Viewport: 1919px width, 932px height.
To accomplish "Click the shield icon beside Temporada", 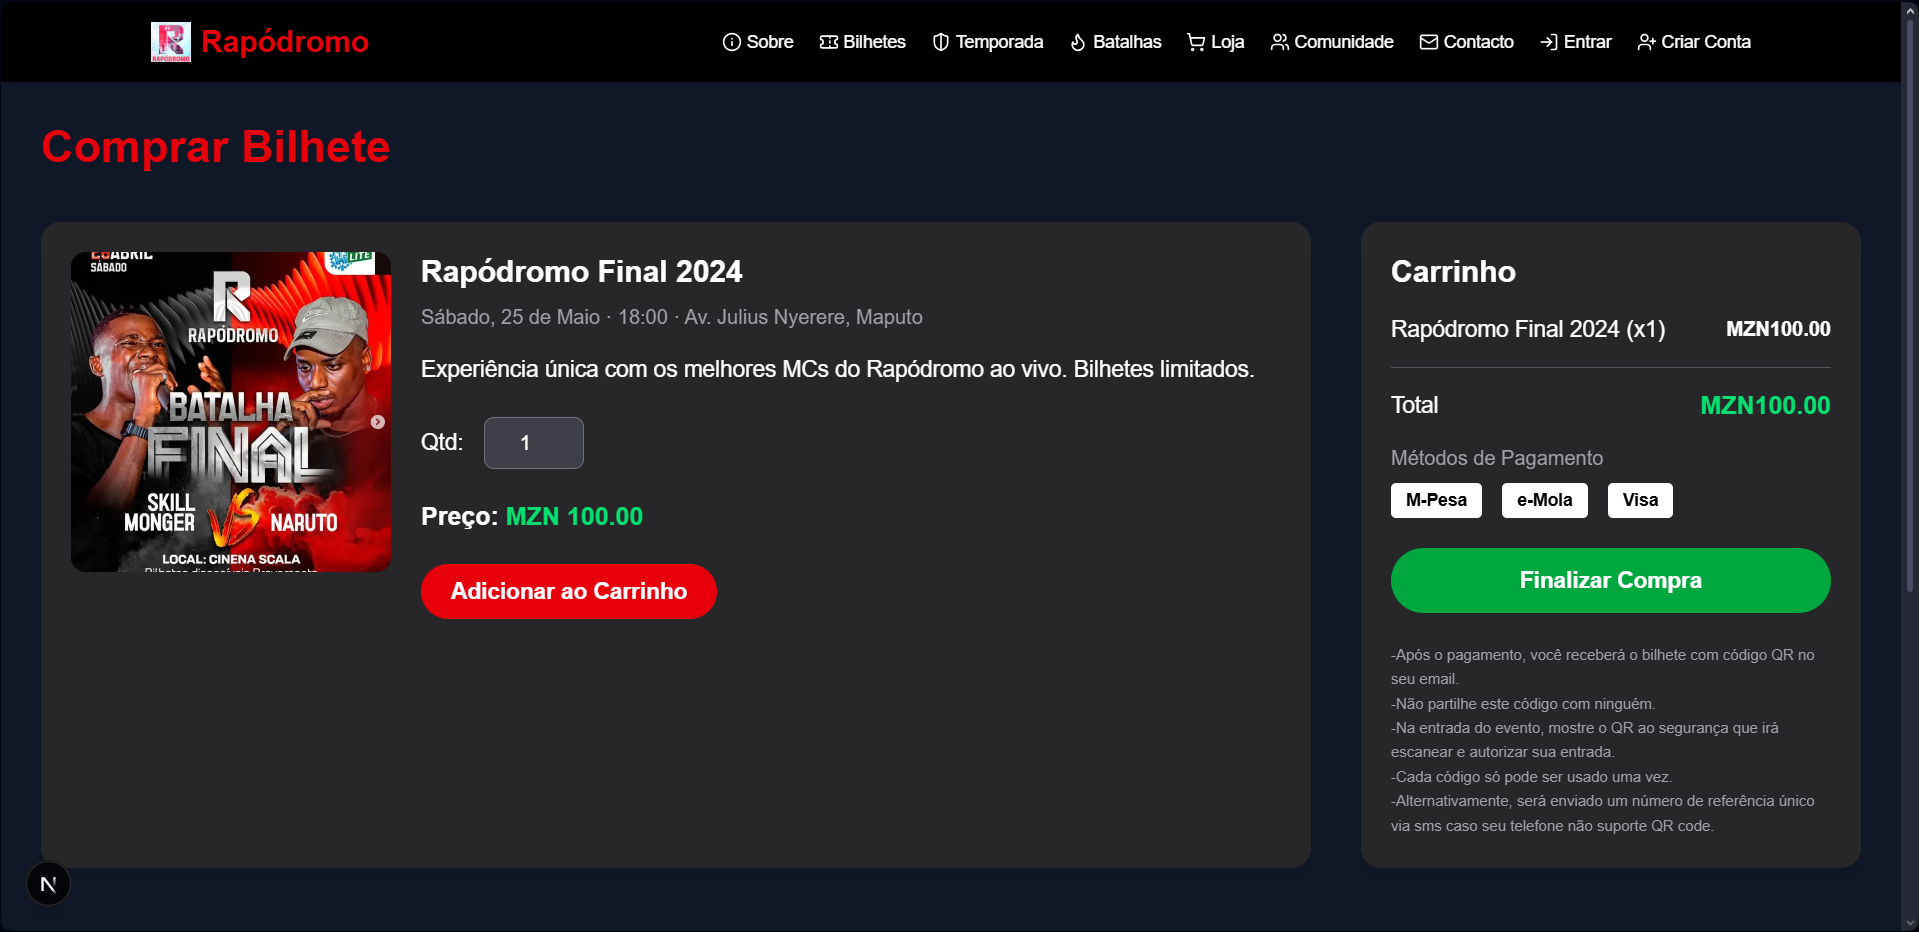I will point(941,42).
